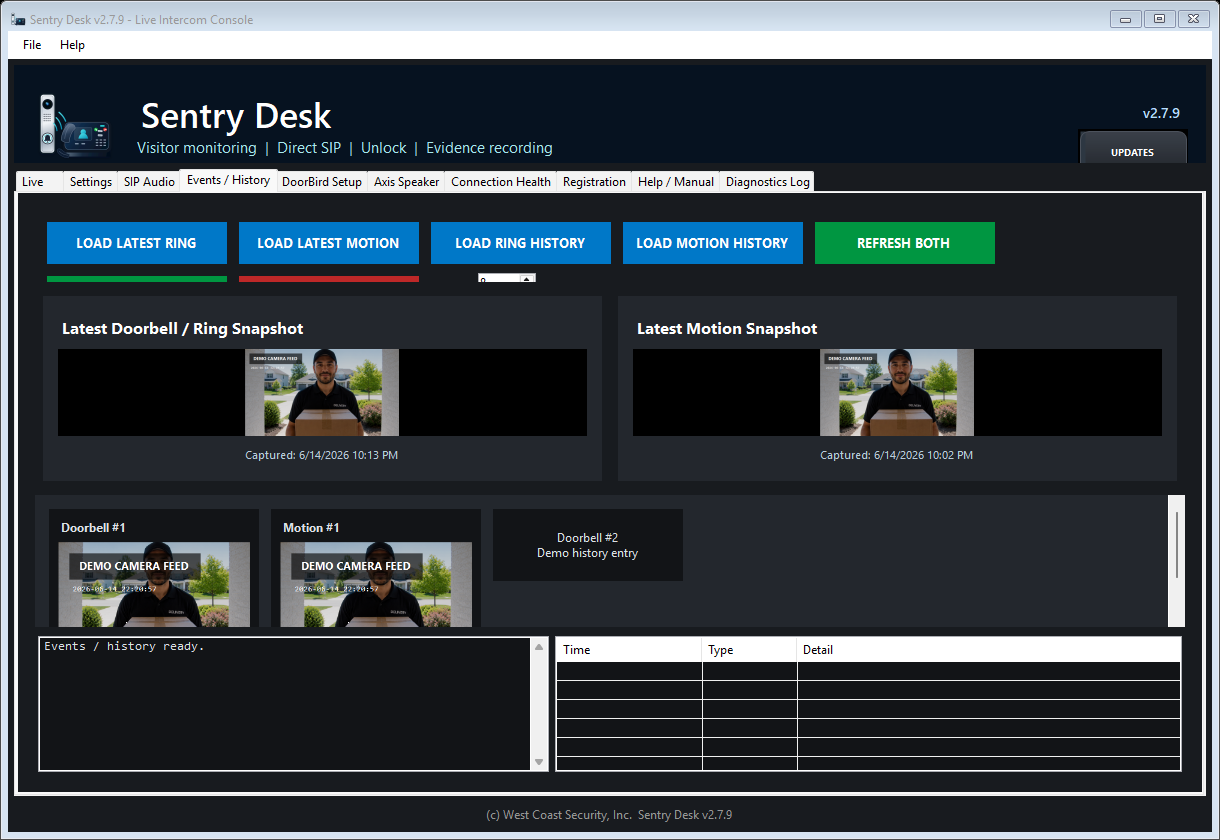Click the LOAD LATEST MOTION button
Image resolution: width=1220 pixels, height=840 pixels.
[x=329, y=243]
